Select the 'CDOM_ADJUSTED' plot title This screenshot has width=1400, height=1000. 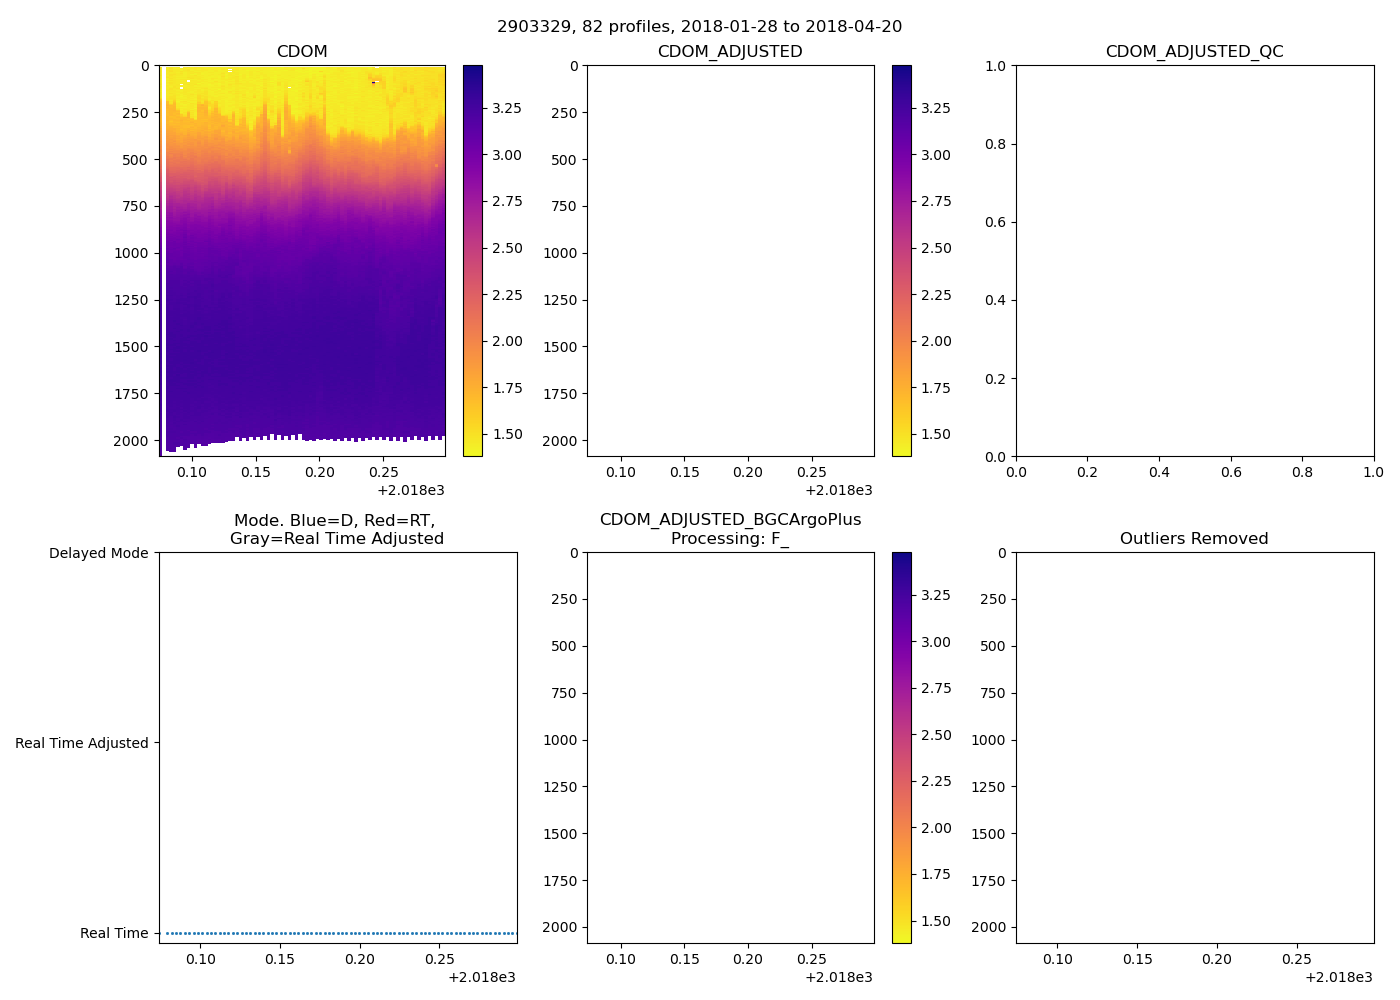730,51
